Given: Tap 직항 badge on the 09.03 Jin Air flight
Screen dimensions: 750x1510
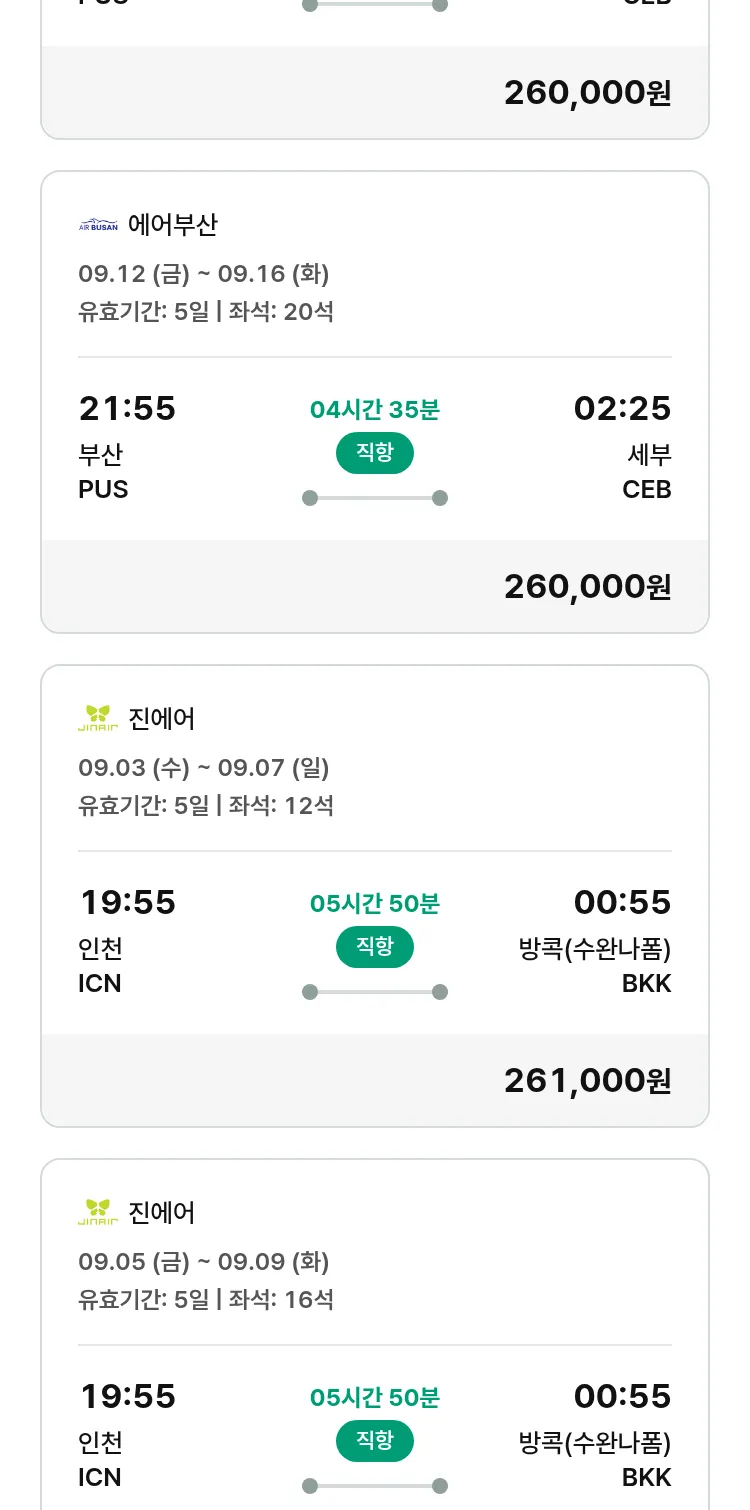Looking at the screenshot, I should (375, 947).
